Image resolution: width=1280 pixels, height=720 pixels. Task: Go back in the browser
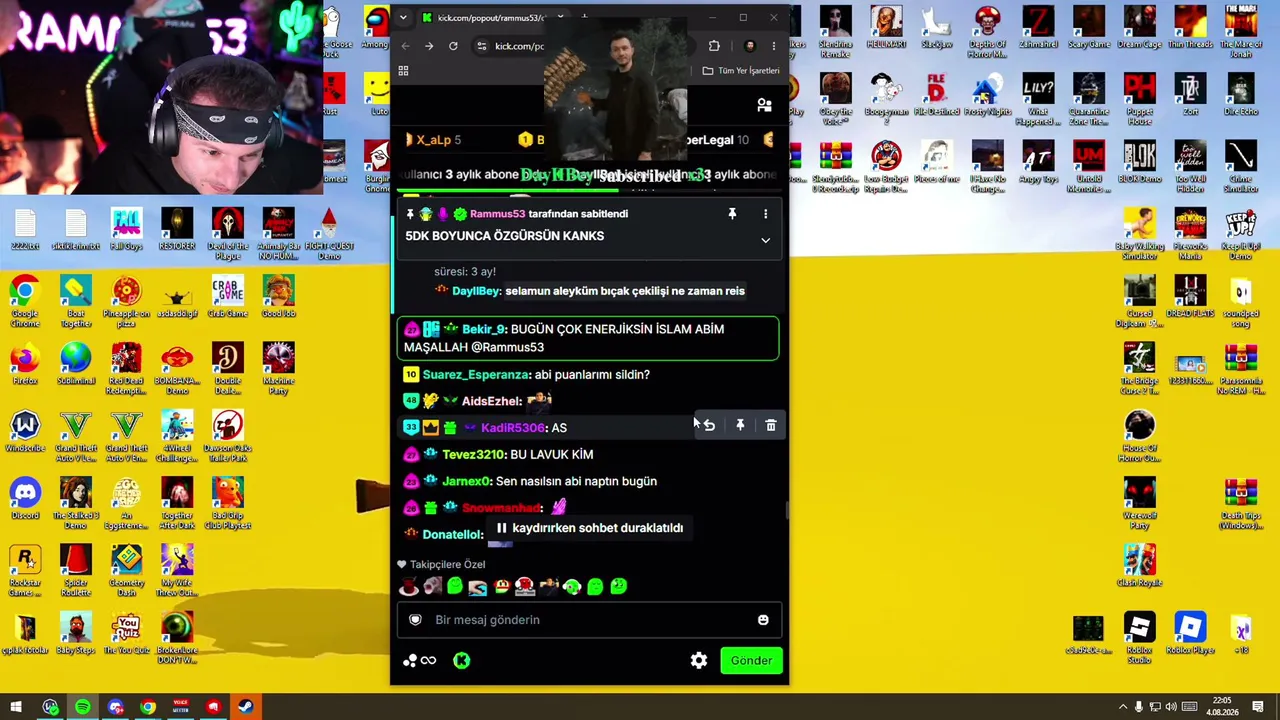point(405,46)
